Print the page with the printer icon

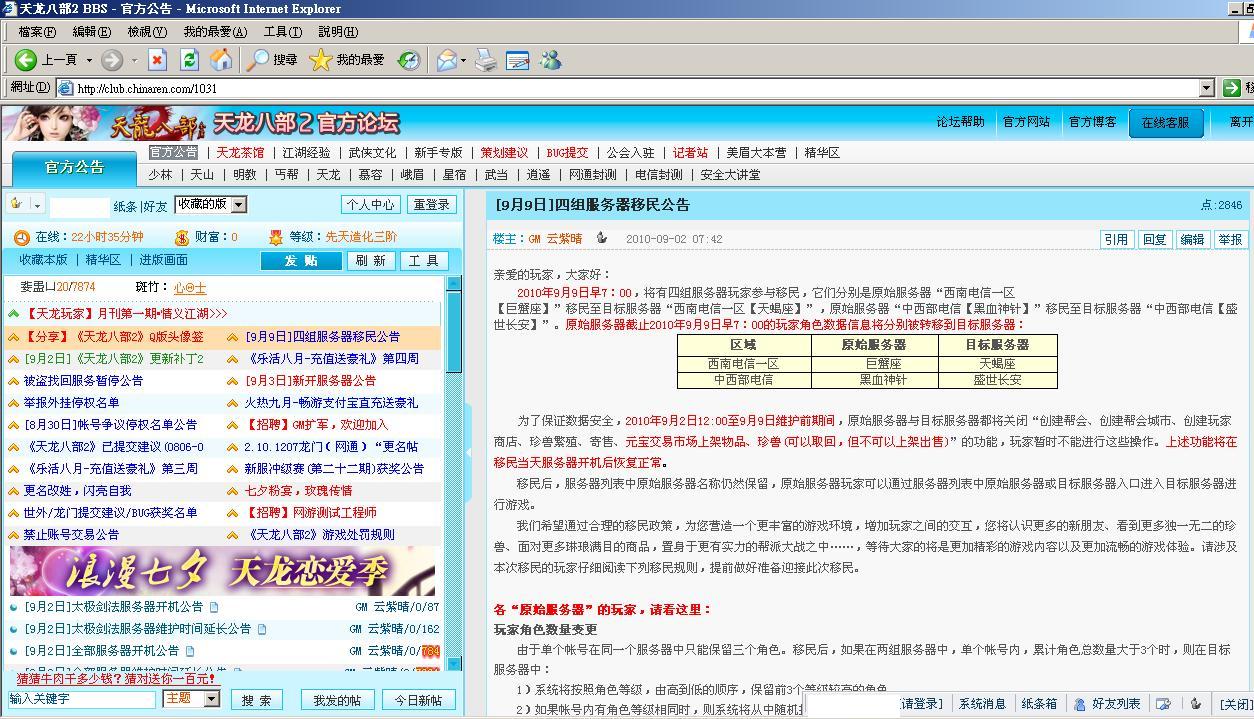486,60
